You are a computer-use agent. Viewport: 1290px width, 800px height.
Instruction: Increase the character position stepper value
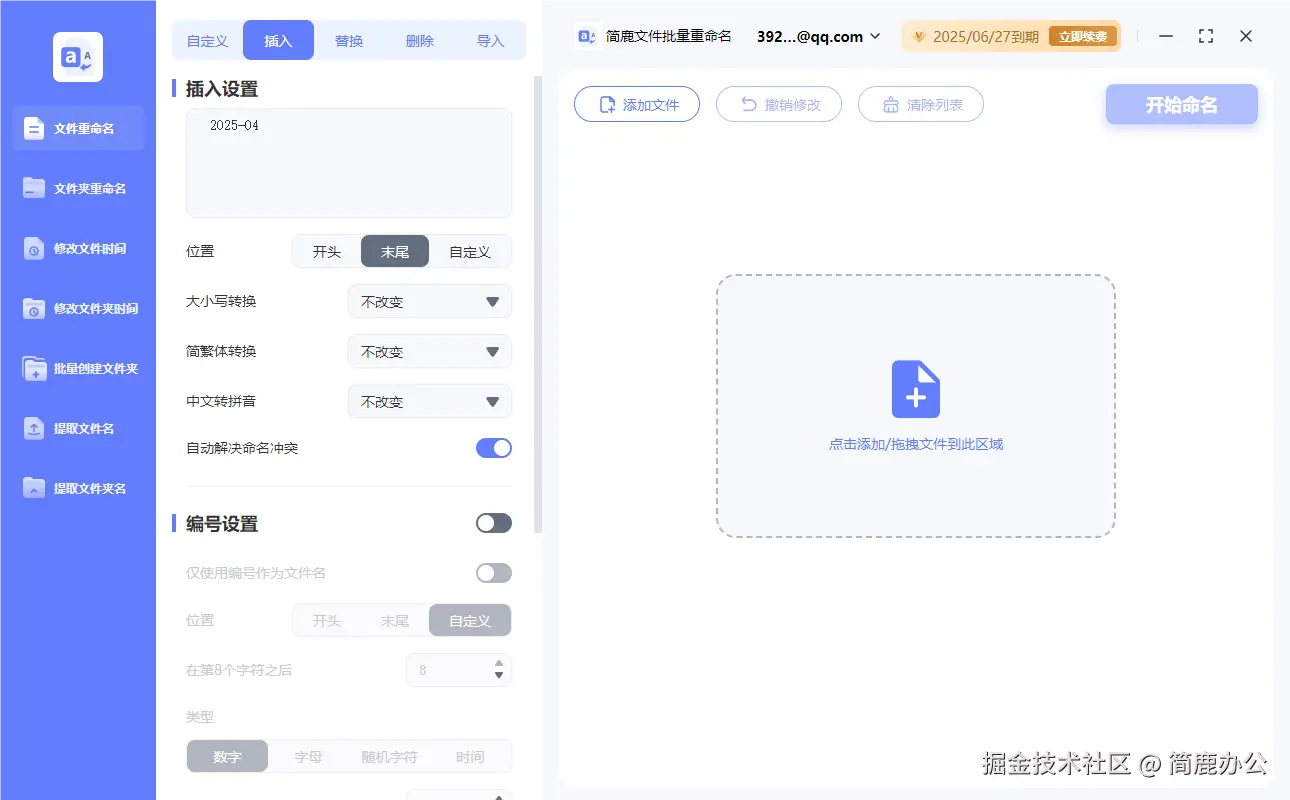click(499, 663)
